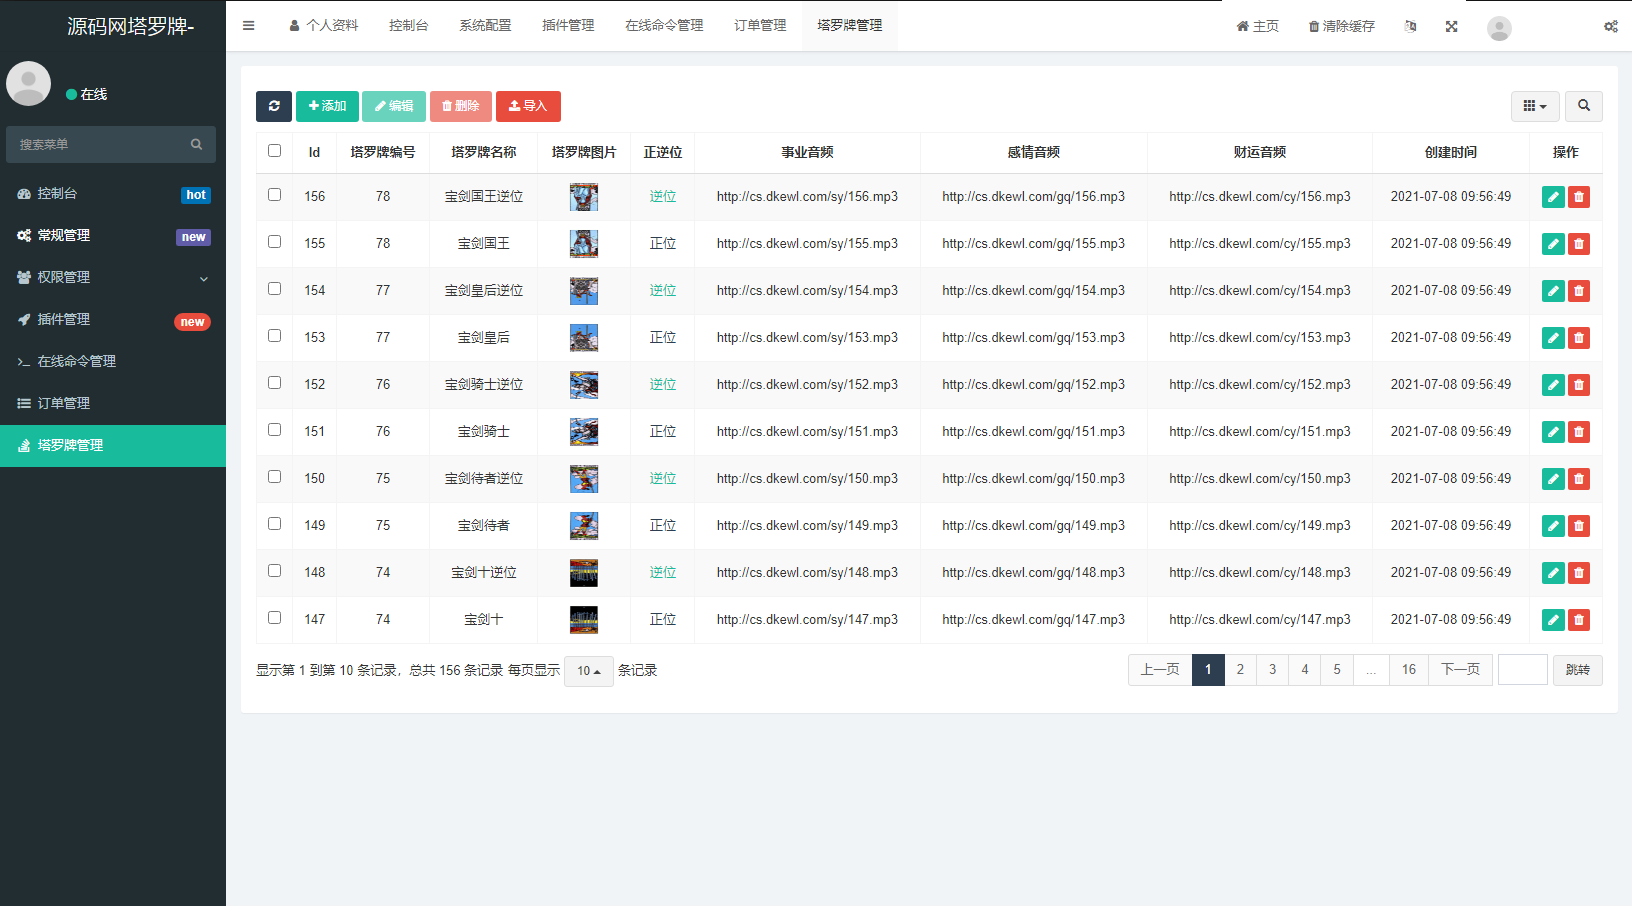
Task: Expand the 权限管理 sidebar menu
Action: point(111,277)
